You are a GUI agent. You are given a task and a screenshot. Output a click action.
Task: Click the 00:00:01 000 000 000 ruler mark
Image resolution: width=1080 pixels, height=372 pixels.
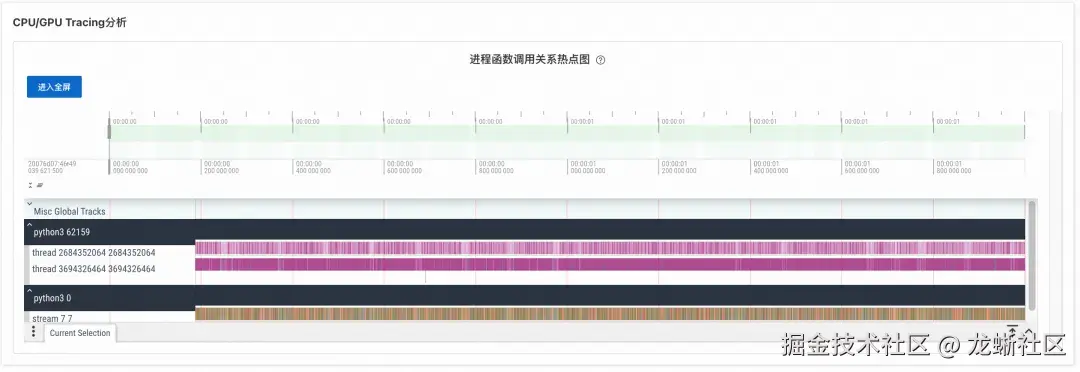coord(587,167)
